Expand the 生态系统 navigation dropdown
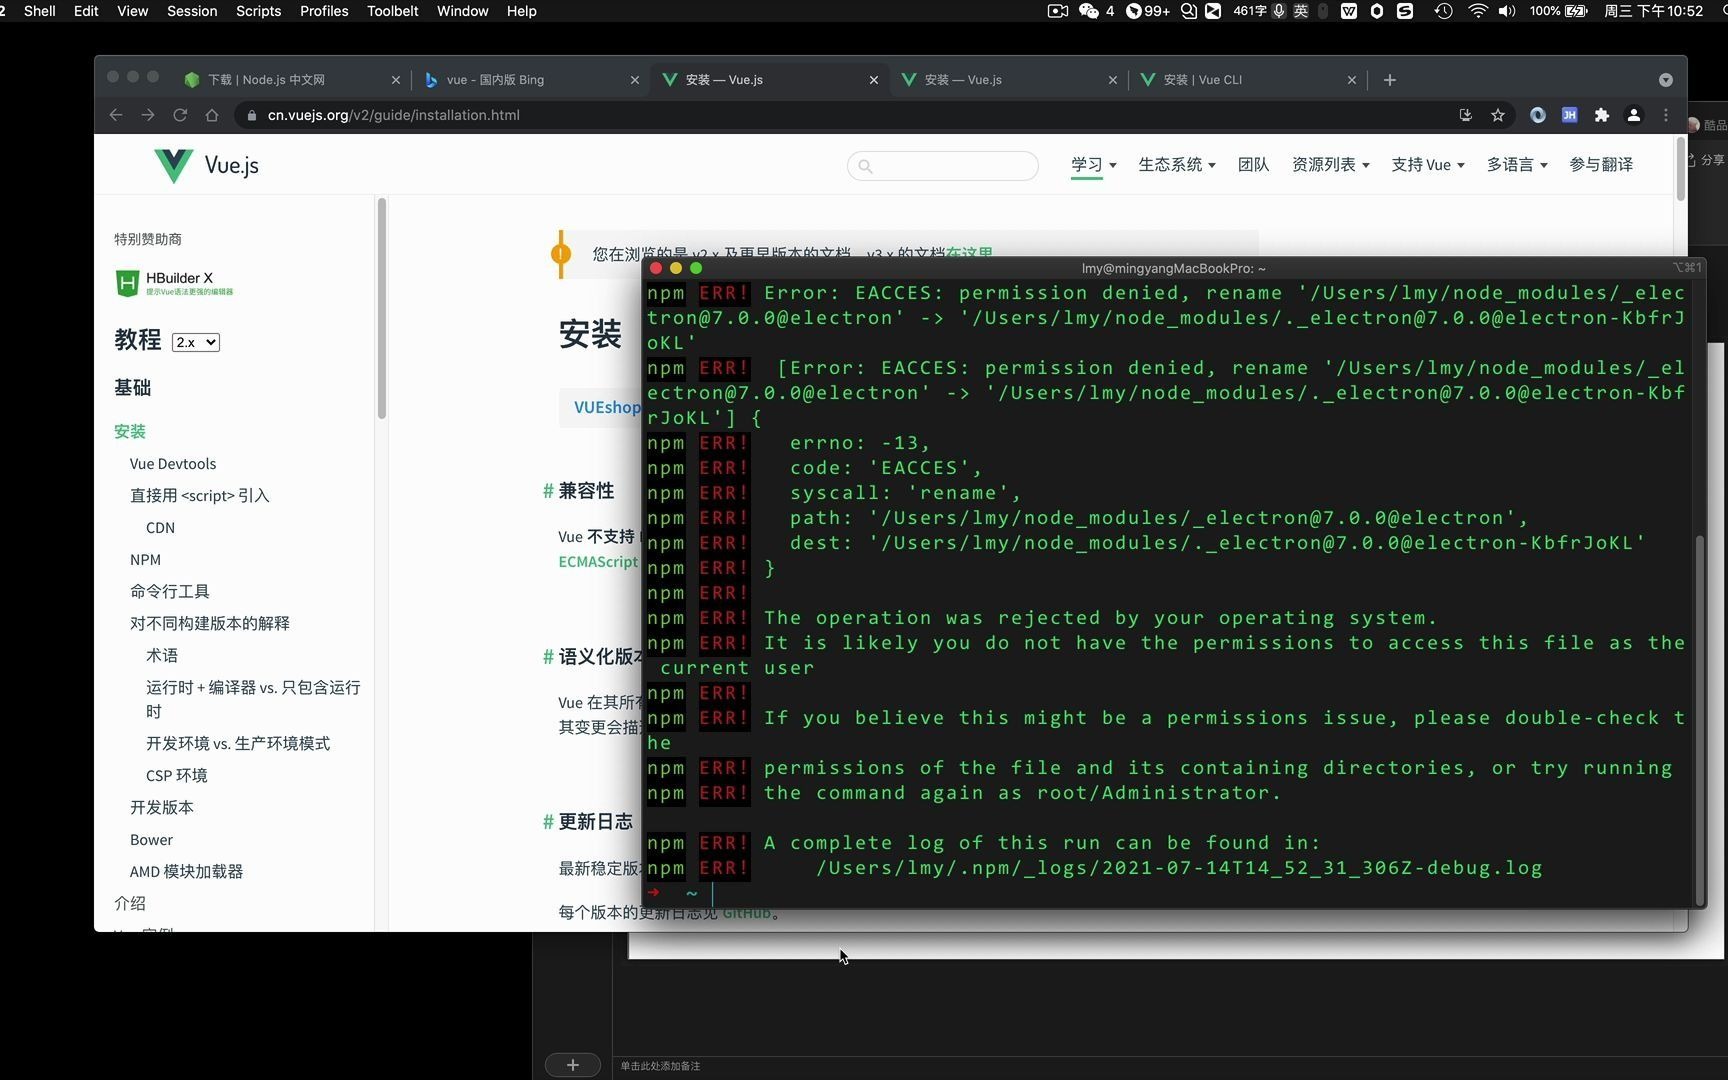This screenshot has height=1080, width=1728. (x=1177, y=165)
